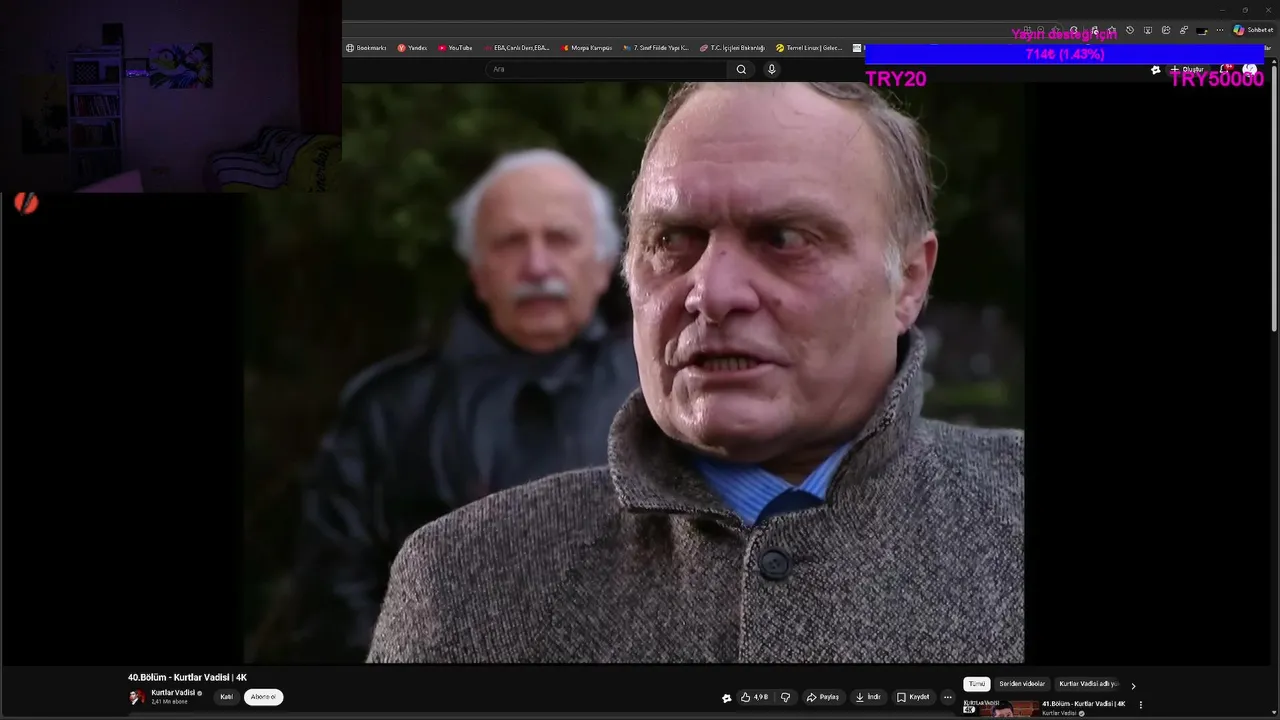The width and height of the screenshot is (1280, 720).
Task: Show the next filter chips with the chevron
Action: click(1133, 686)
